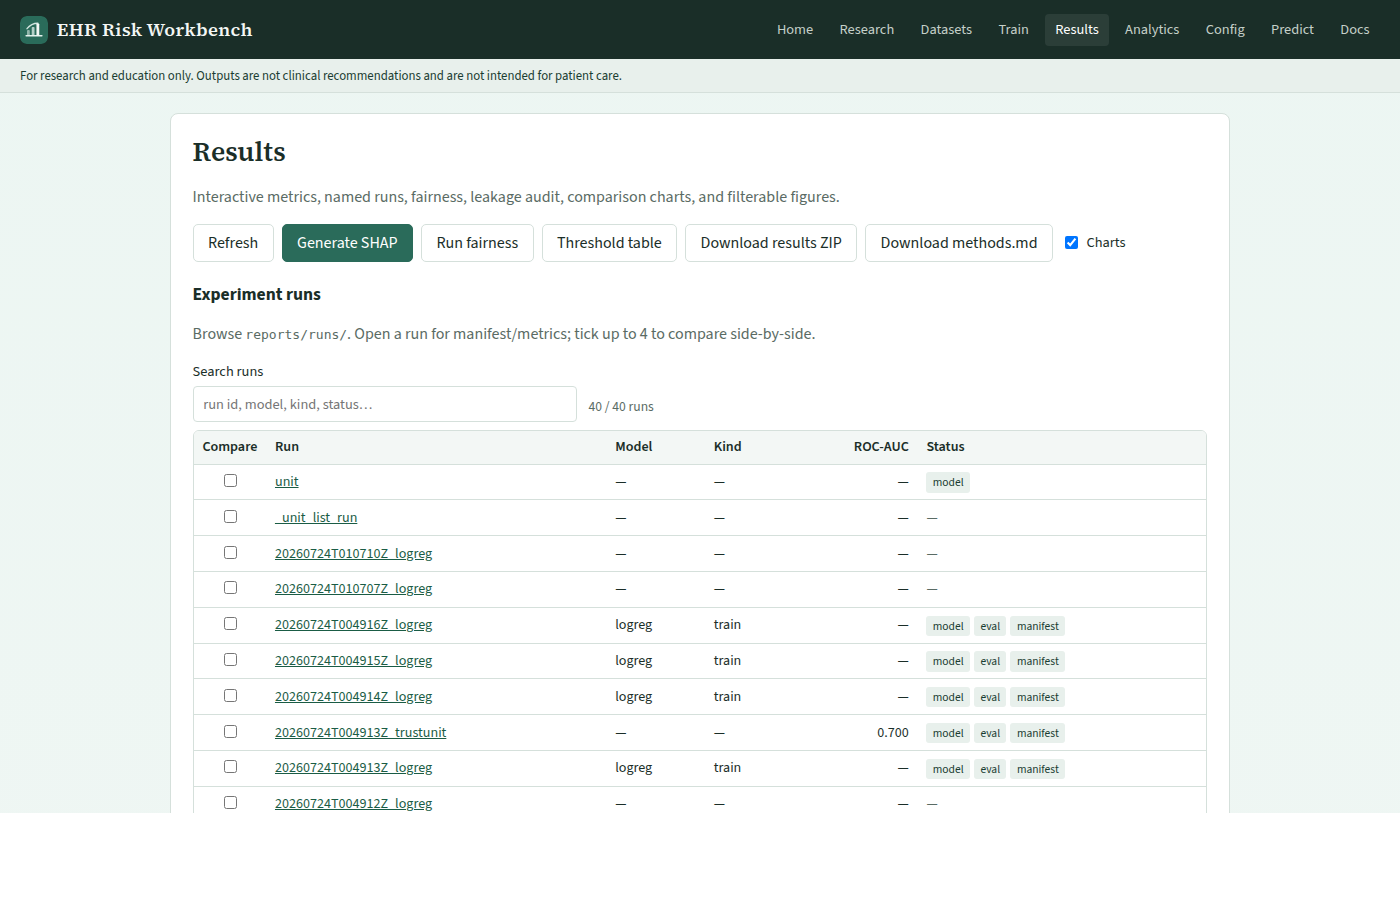Tick compare checkbox for 20260724T010710Z_logreg

point(230,553)
